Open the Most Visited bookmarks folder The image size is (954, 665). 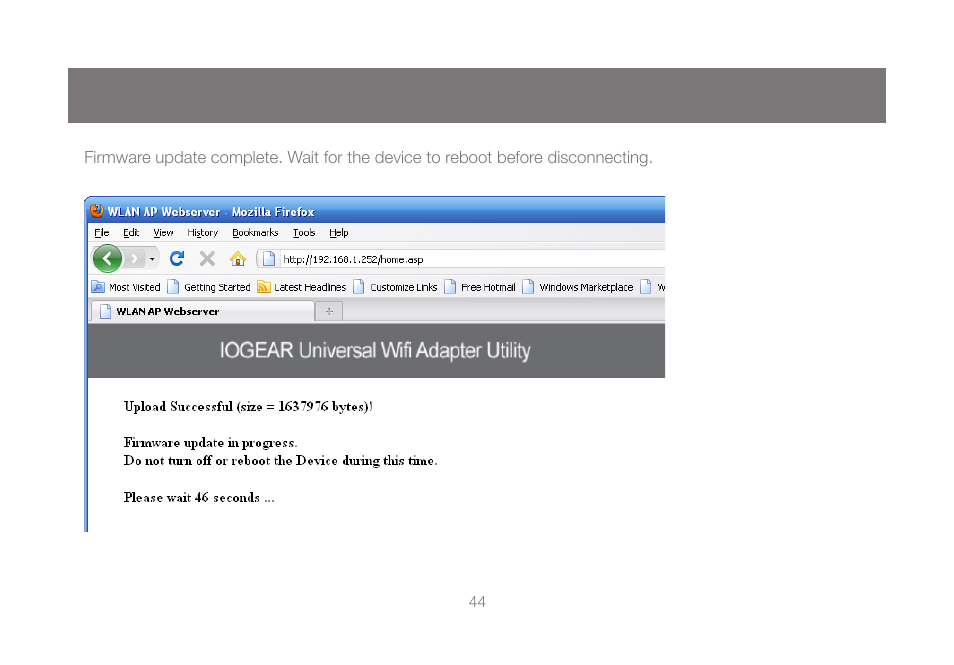pos(126,287)
